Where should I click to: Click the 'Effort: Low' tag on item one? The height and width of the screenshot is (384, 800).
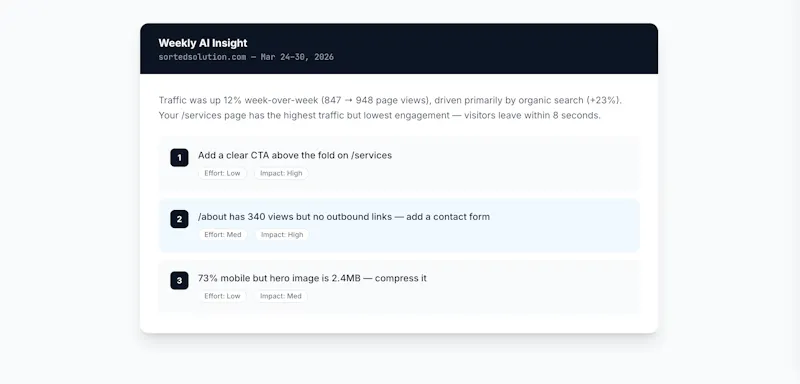(222, 173)
